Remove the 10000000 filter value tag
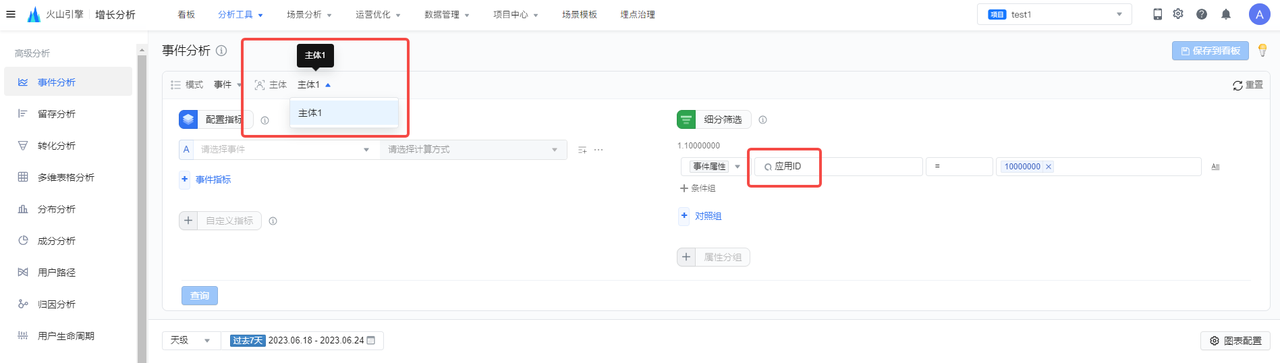The width and height of the screenshot is (1280, 363). pos(1048,166)
